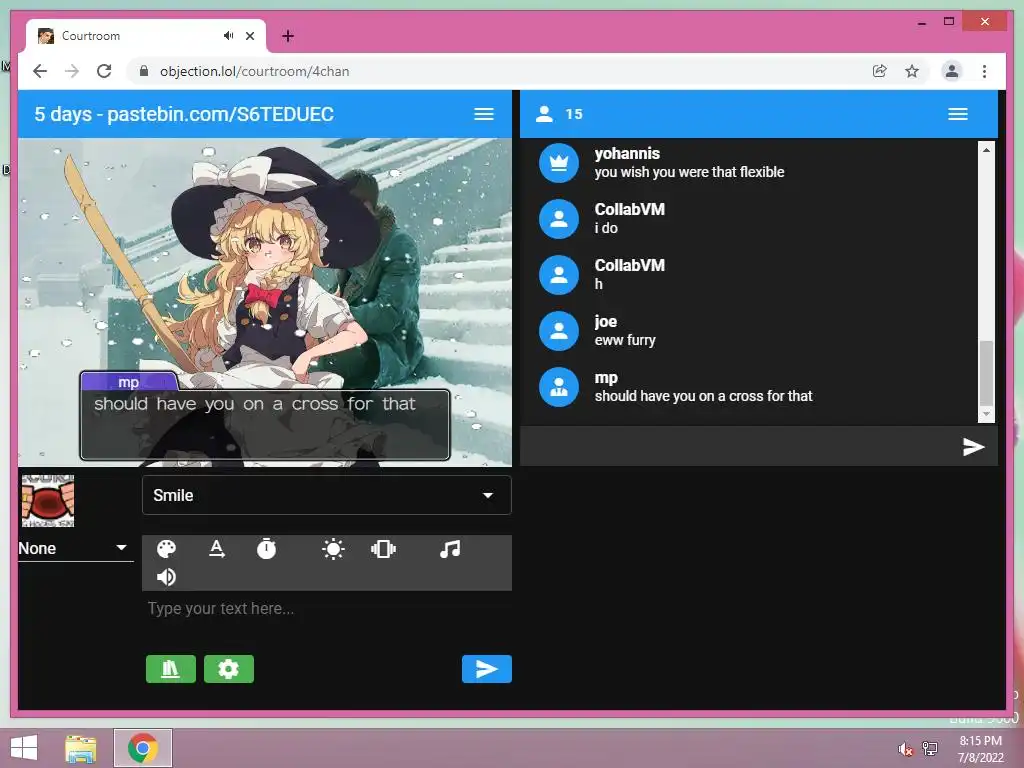Click the chat message 'should have you on a cross for that'
1024x768 pixels.
[703, 396]
